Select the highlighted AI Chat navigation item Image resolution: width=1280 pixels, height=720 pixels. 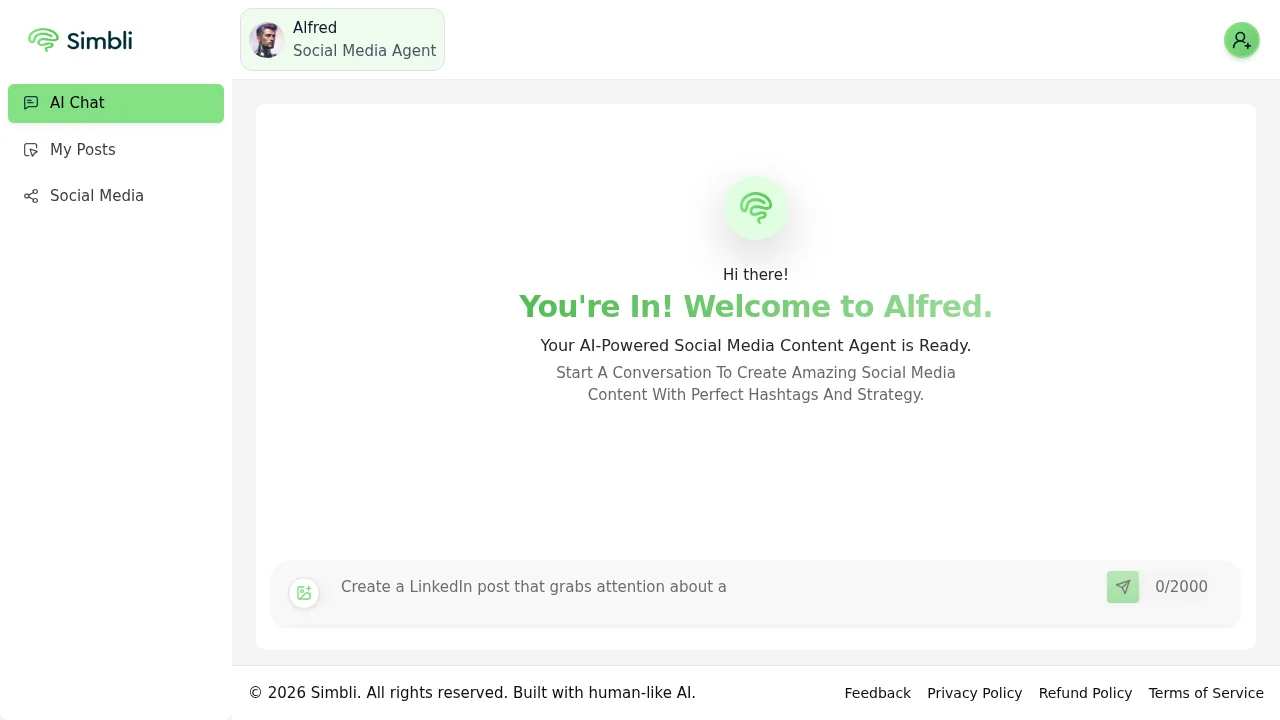tap(116, 103)
